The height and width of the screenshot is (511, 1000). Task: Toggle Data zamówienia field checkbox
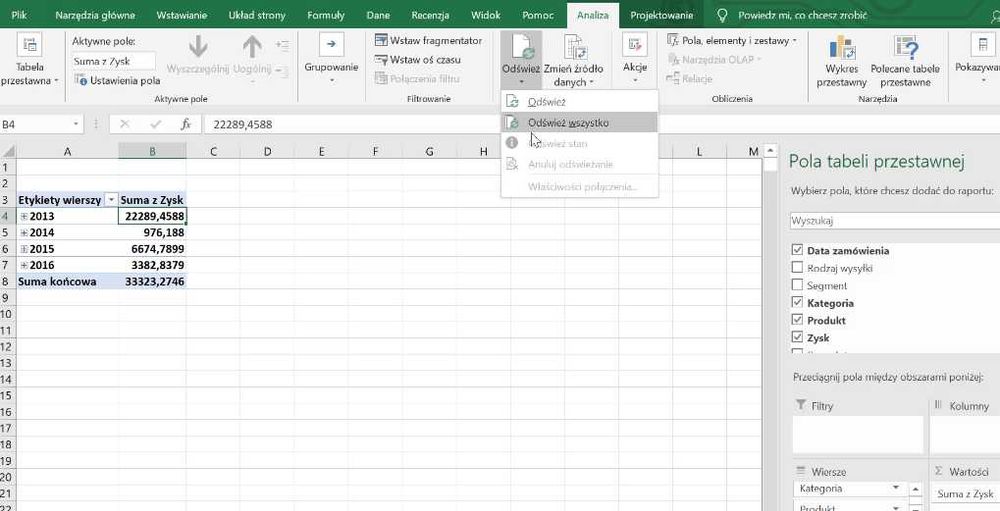[797, 250]
